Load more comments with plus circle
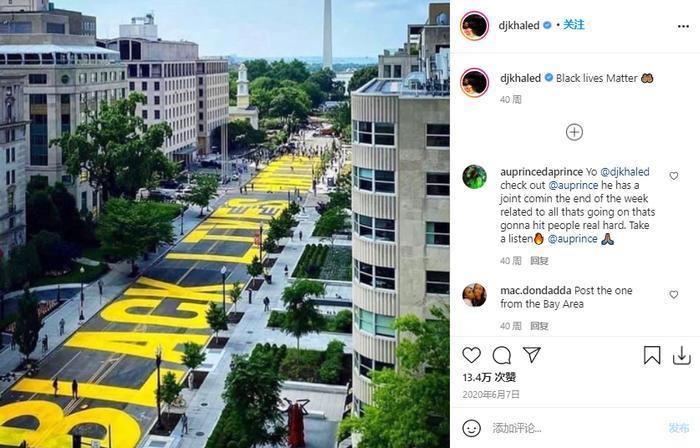Viewport: 700px width, 448px height. (574, 132)
